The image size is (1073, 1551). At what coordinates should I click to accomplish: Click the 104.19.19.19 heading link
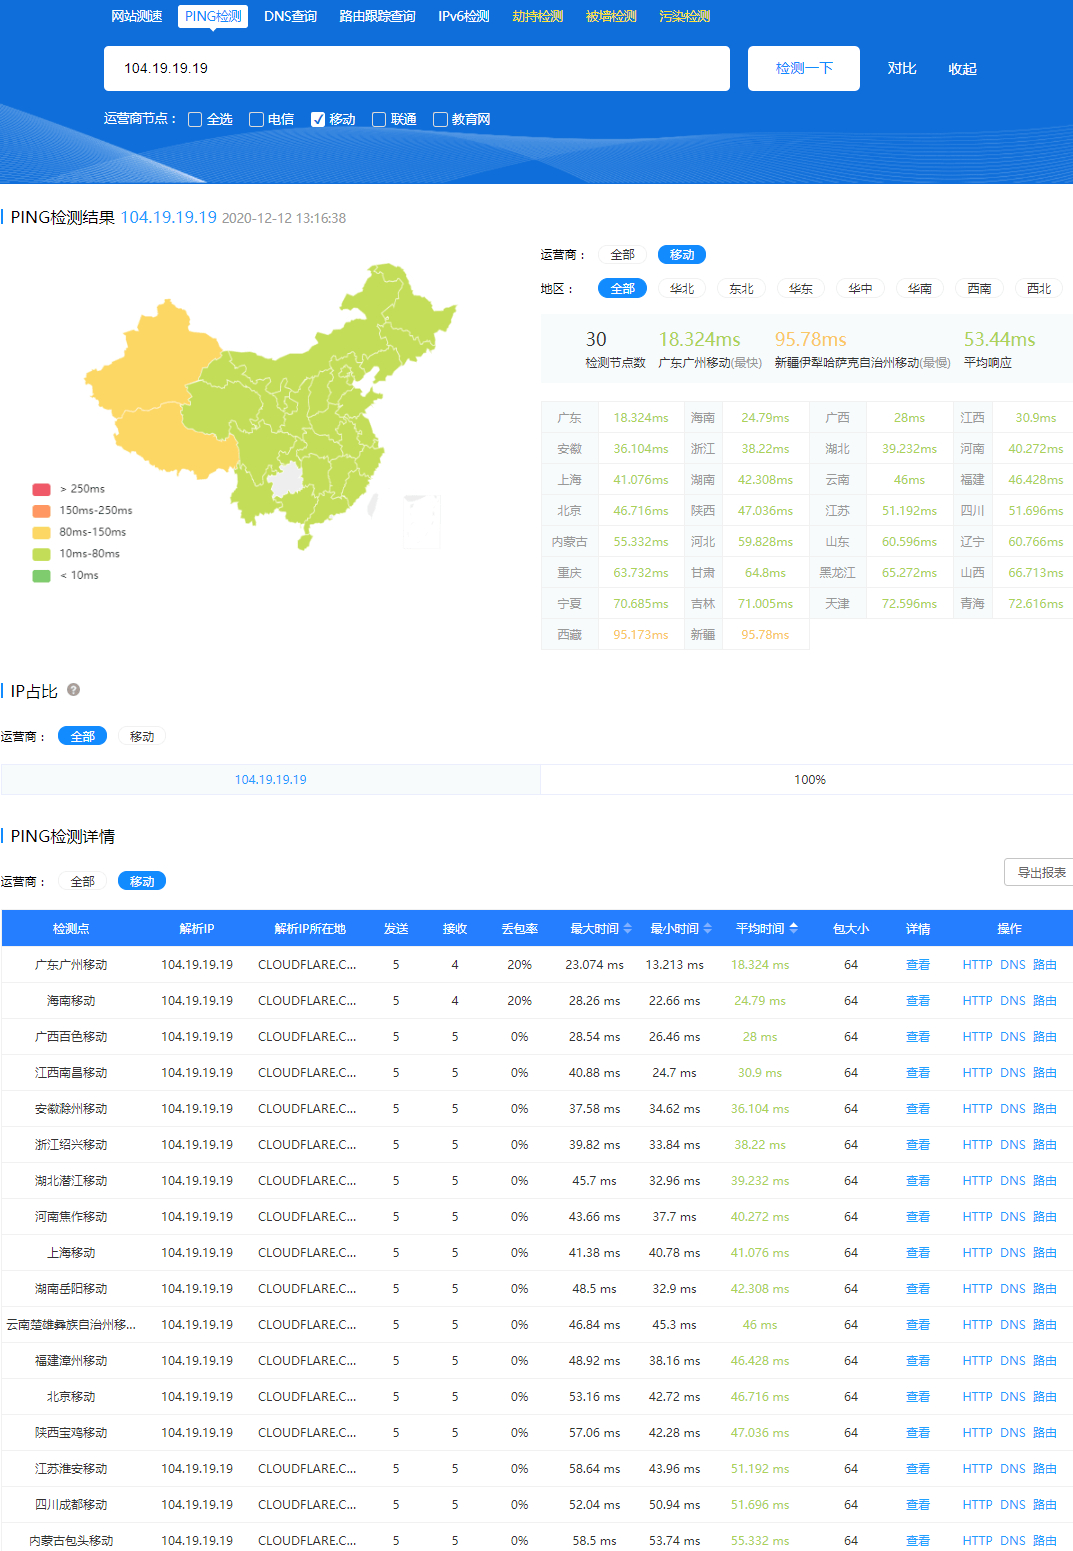click(168, 217)
